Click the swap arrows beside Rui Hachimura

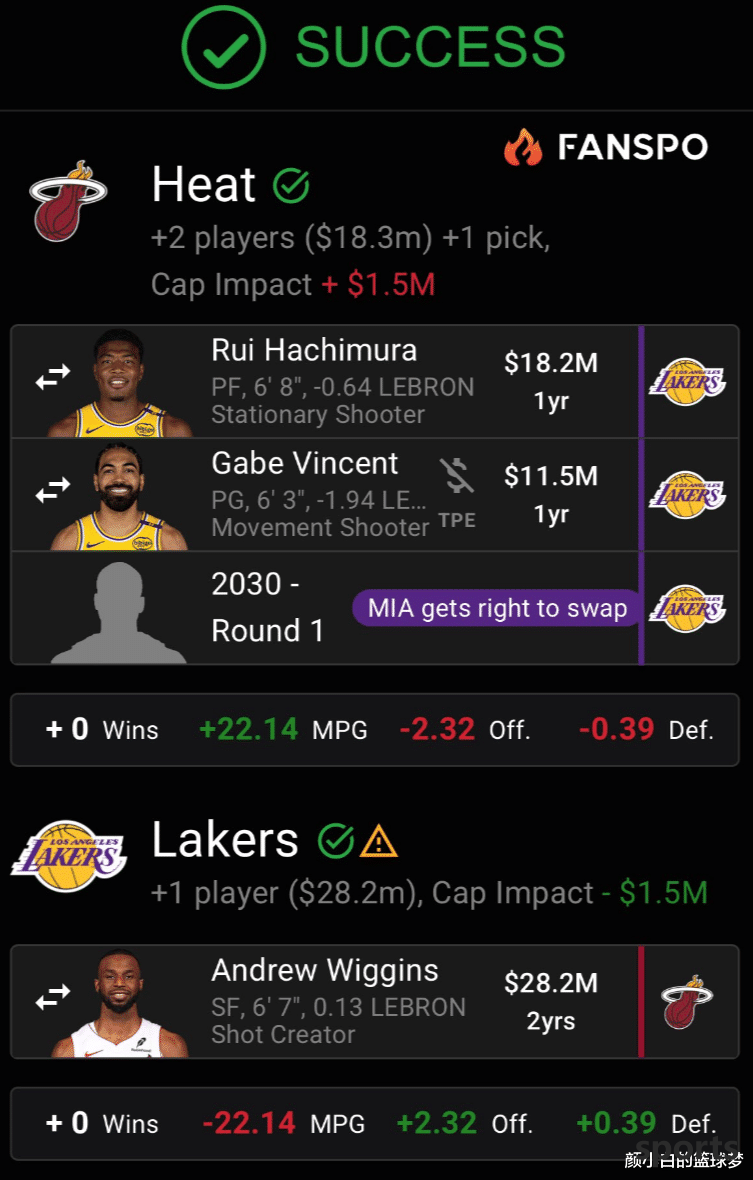tap(53, 376)
